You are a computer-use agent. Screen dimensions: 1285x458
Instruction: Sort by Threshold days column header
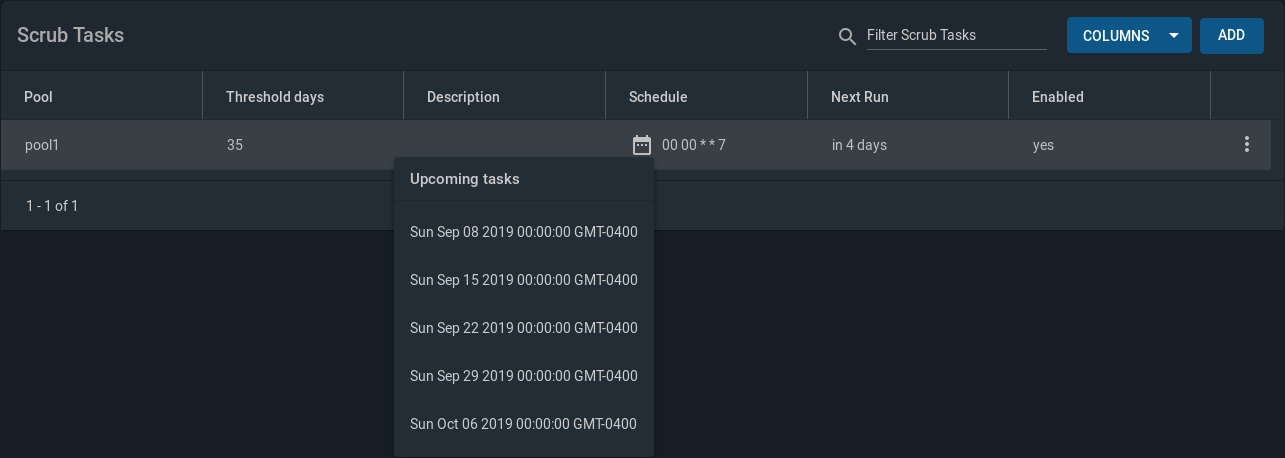click(275, 97)
